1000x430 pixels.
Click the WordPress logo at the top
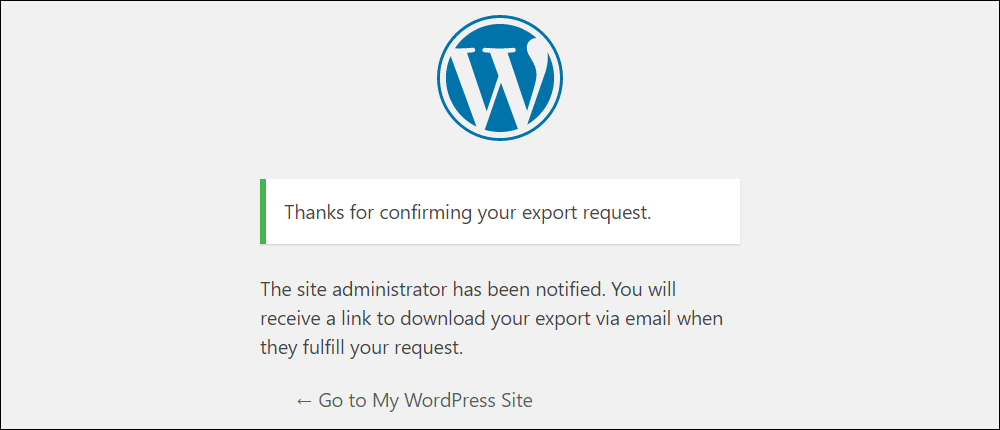(500, 78)
